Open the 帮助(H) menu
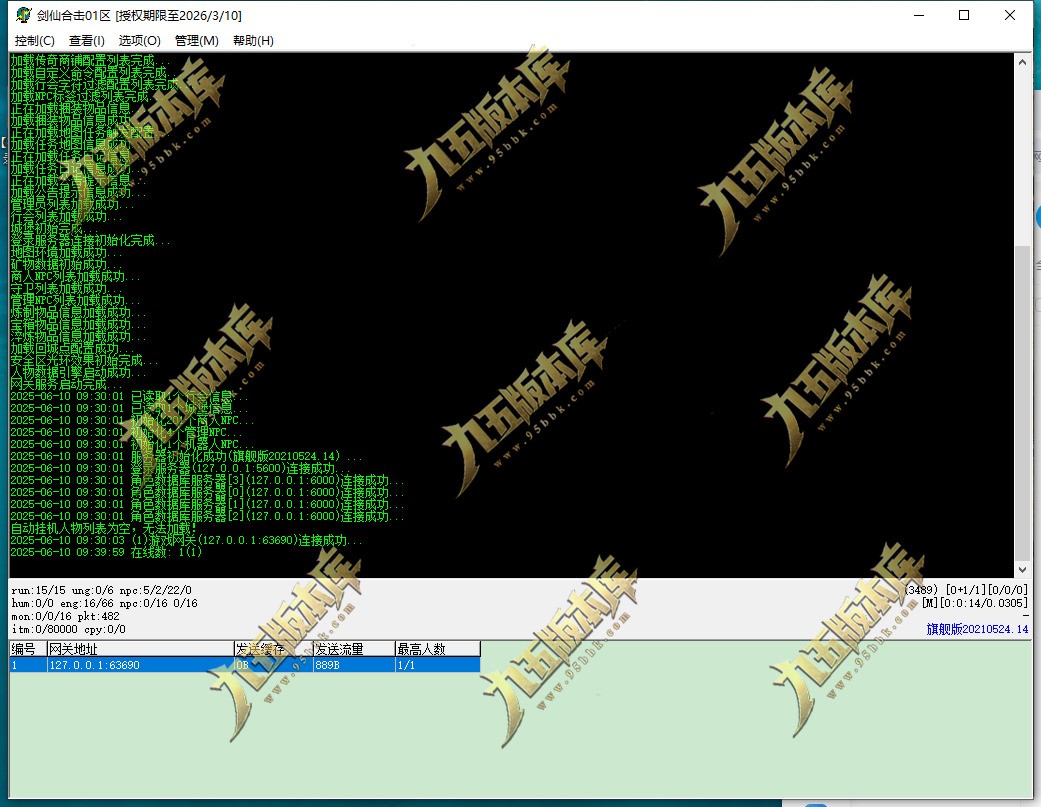Image resolution: width=1041 pixels, height=807 pixels. coord(253,40)
